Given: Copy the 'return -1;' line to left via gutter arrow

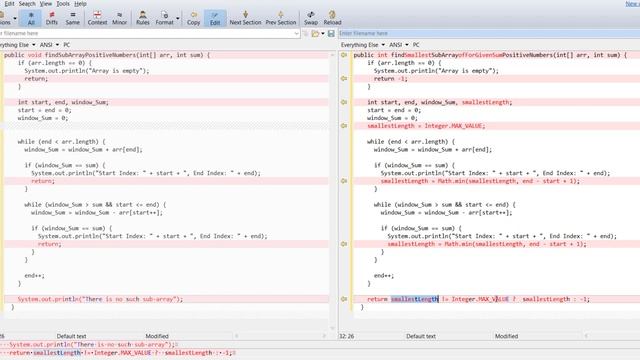Looking at the screenshot, I should click(344, 78).
